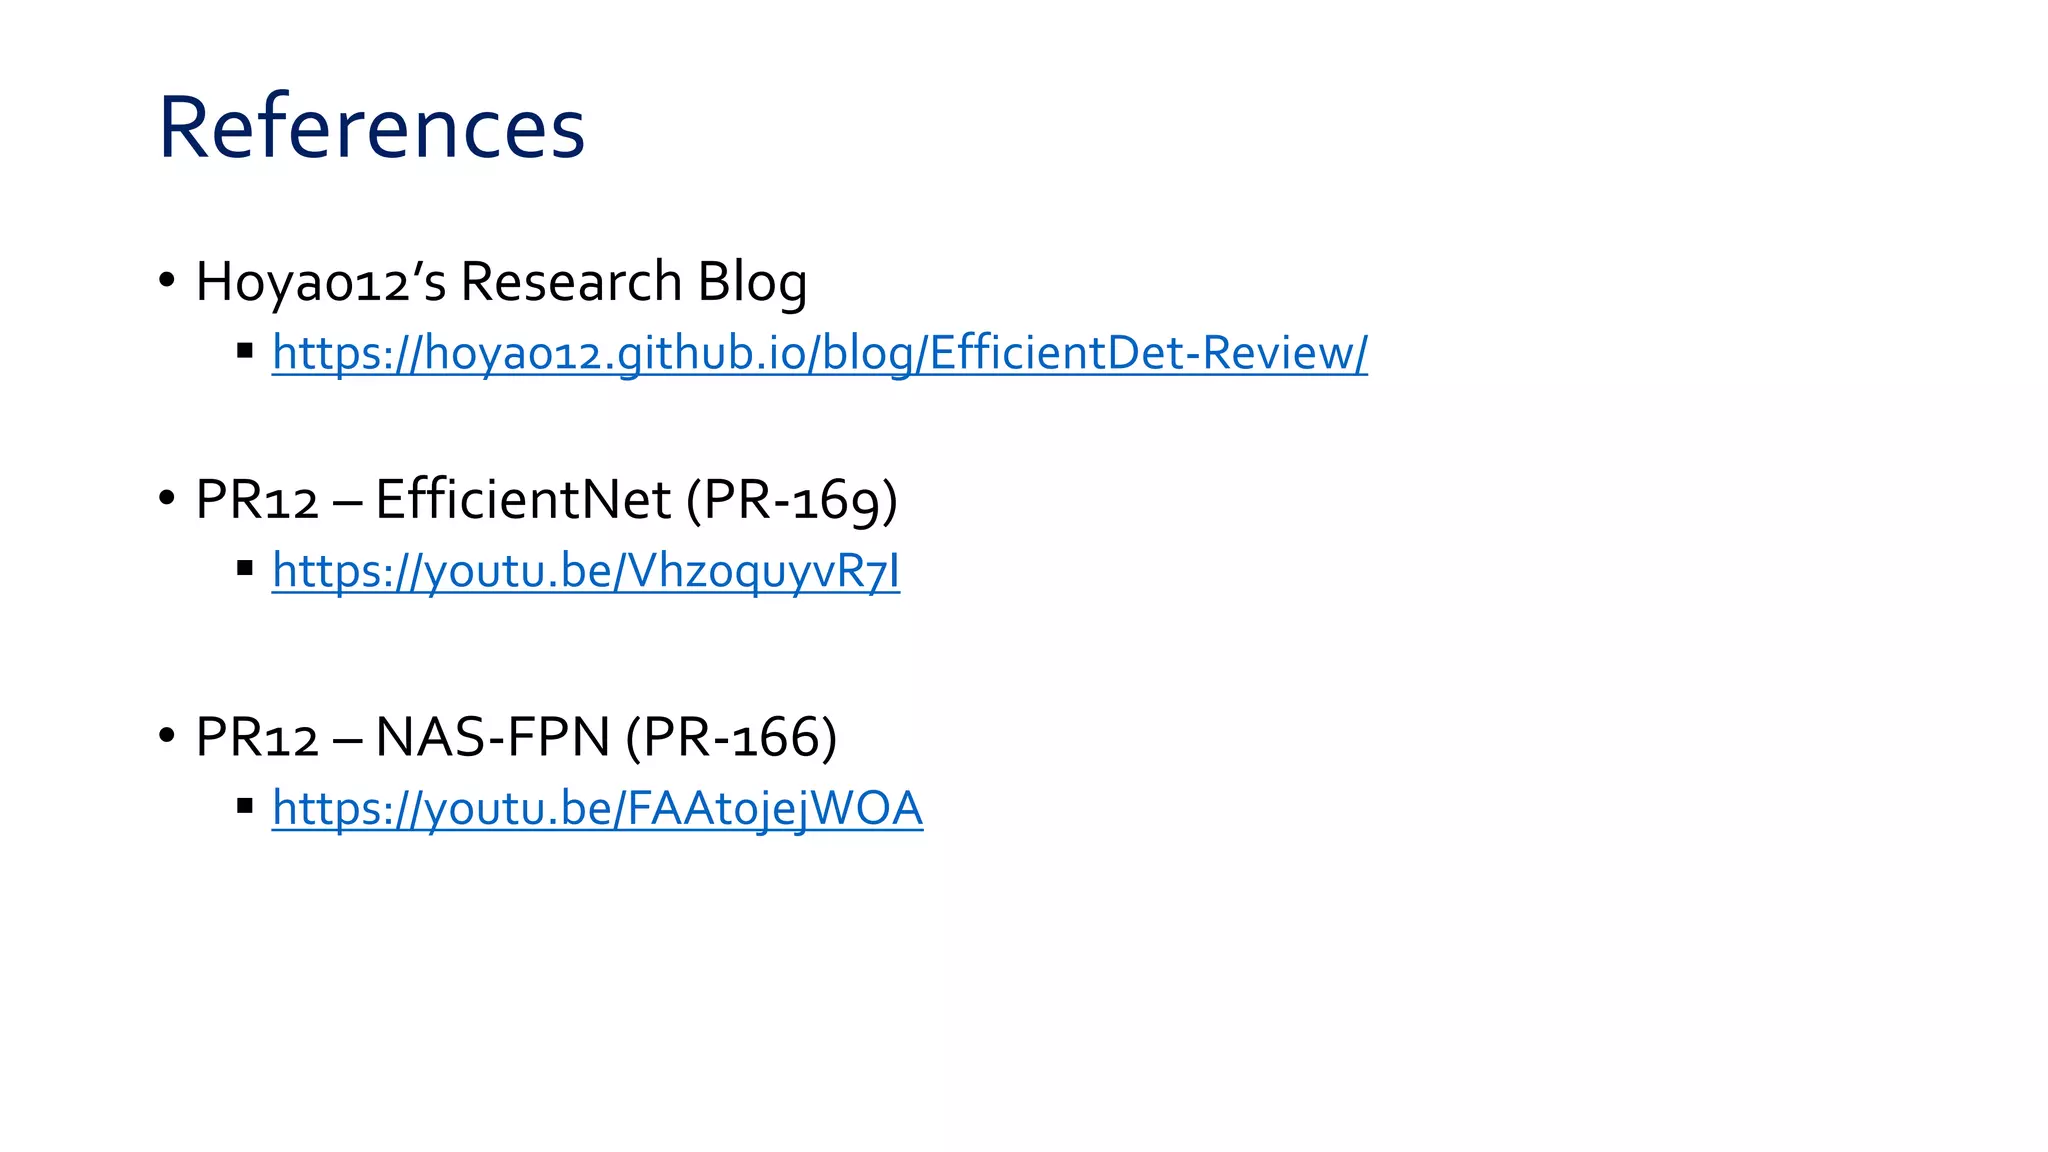Follow the youtu.be link under NAS-FPN PR-166
The width and height of the screenshot is (2048, 1152).
tap(597, 808)
